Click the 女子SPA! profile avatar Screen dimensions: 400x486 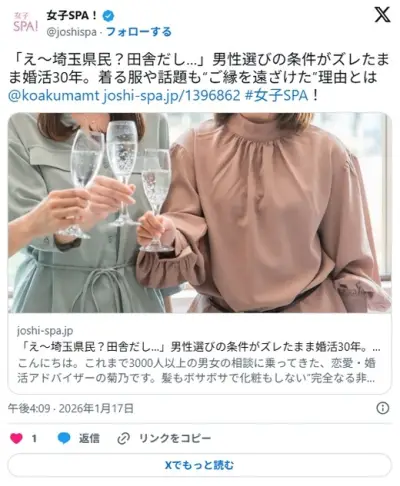[25, 22]
